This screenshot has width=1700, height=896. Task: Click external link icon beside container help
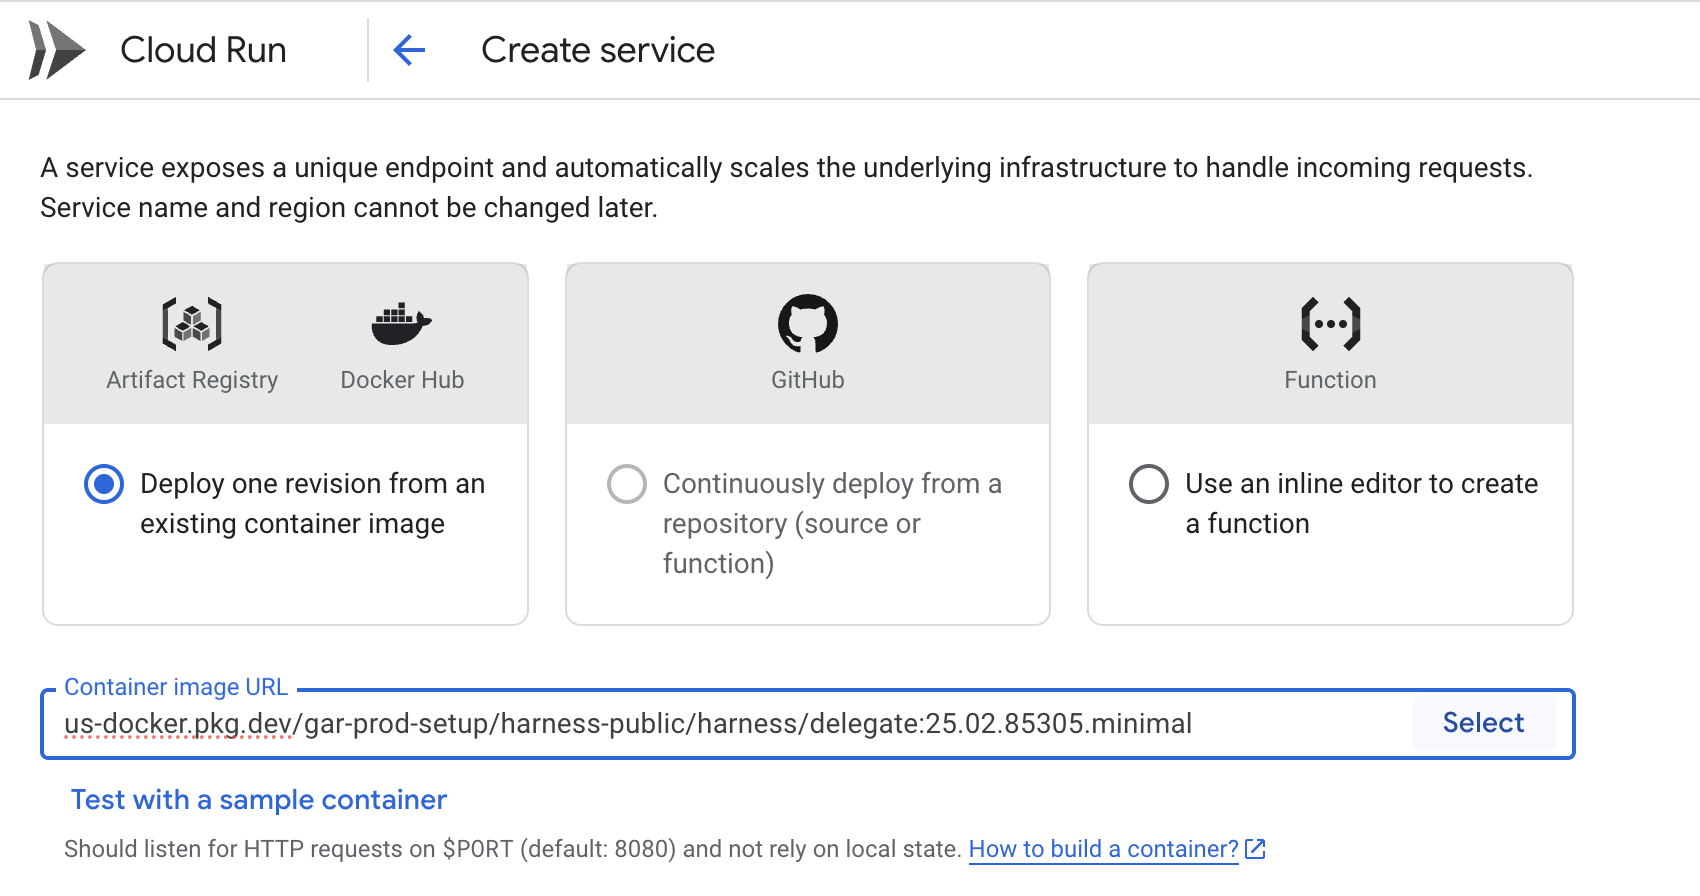[1256, 849]
